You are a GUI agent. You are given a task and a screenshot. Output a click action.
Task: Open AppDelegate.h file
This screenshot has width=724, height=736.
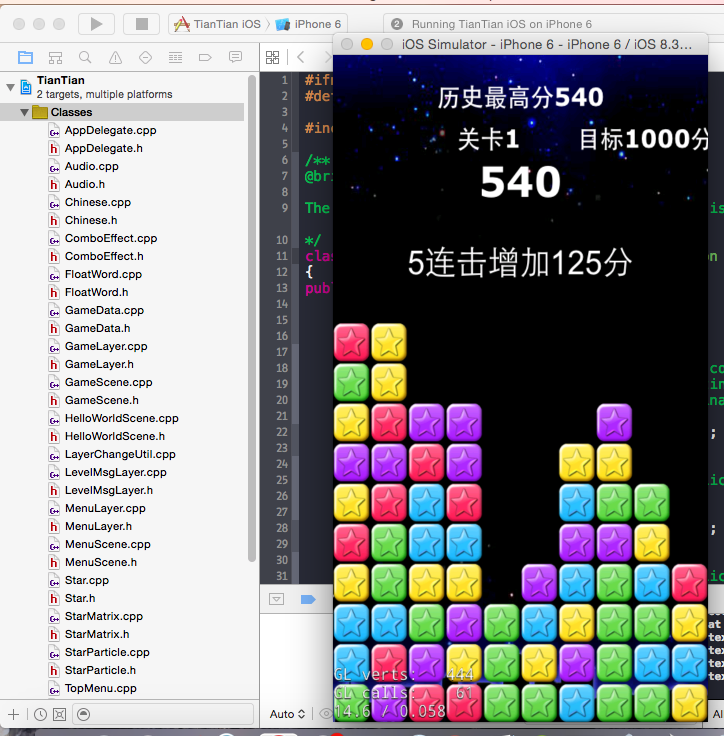coord(103,148)
